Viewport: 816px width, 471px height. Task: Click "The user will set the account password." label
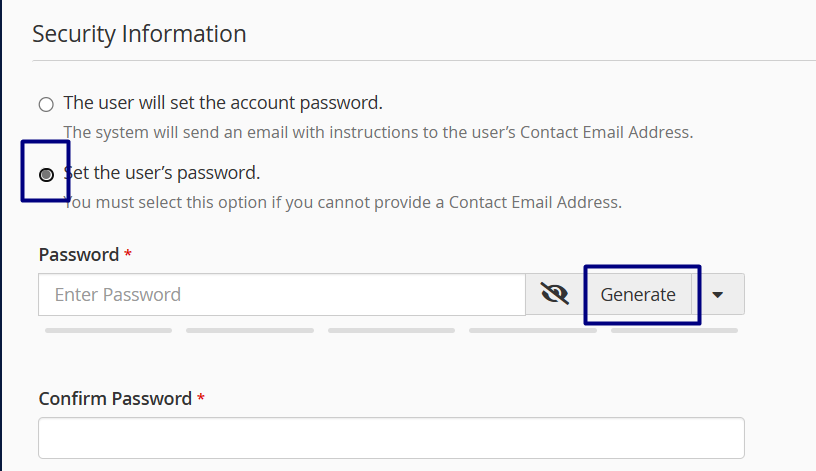tap(223, 102)
